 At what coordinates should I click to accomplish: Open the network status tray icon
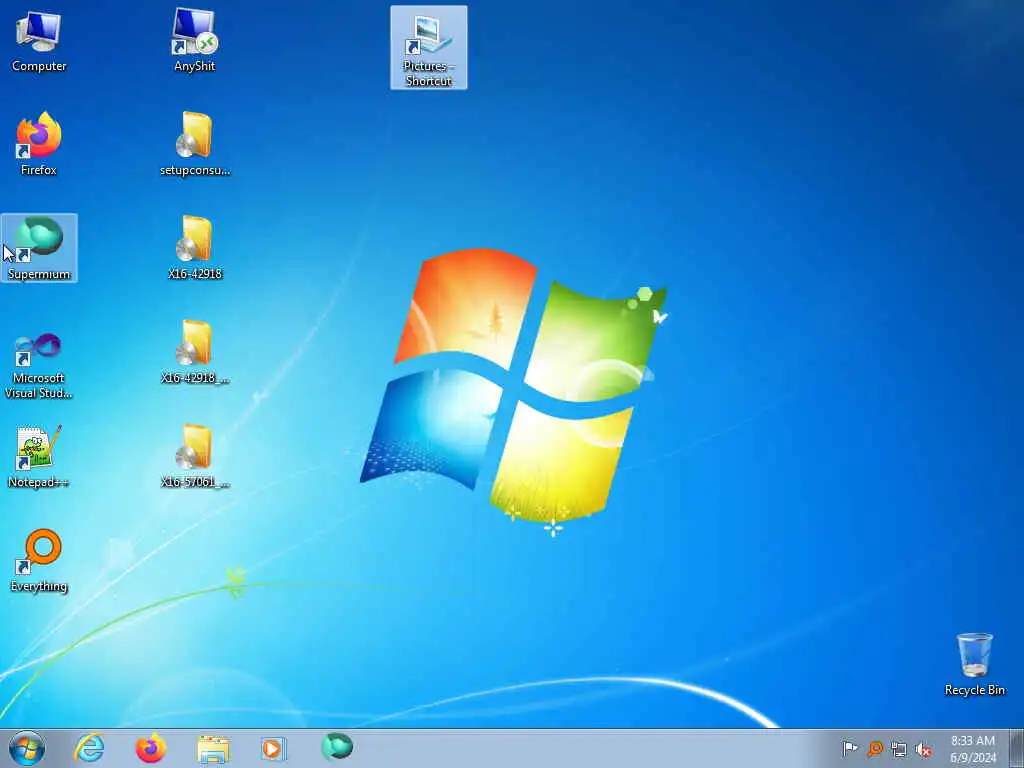[x=899, y=750]
